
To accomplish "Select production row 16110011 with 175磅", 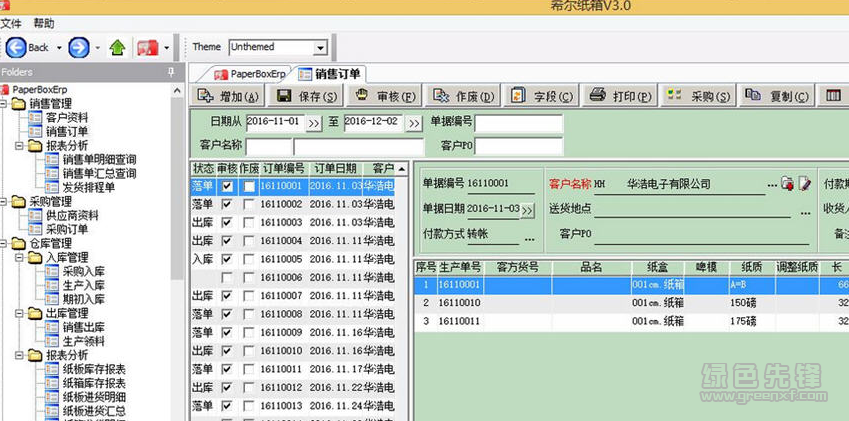I will [x=631, y=321].
